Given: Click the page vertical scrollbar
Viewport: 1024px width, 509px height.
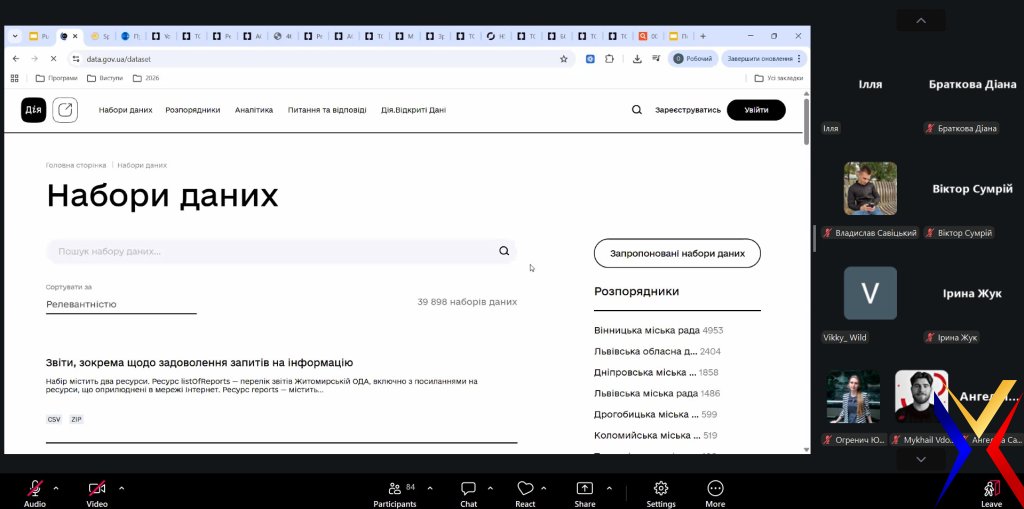Looking at the screenshot, I should tap(806, 200).
